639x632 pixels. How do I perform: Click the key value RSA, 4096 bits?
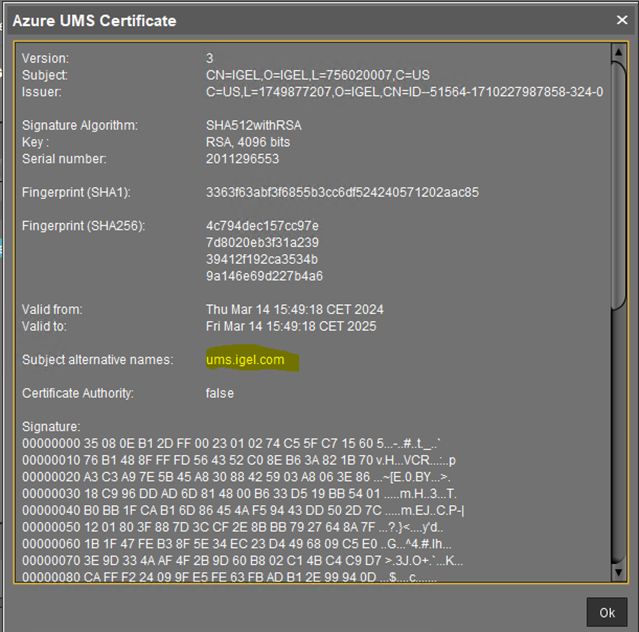248,142
